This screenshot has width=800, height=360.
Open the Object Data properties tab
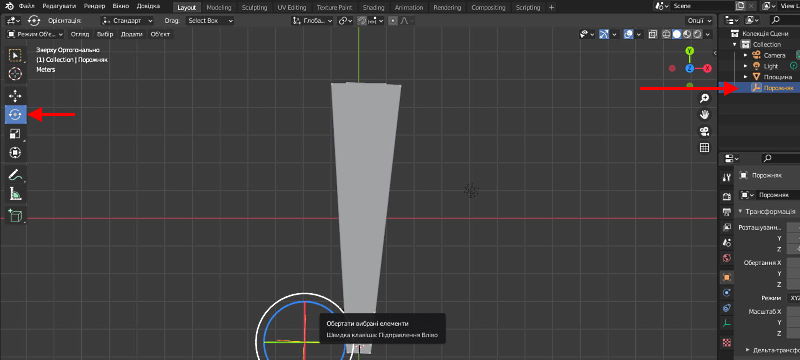(727, 324)
